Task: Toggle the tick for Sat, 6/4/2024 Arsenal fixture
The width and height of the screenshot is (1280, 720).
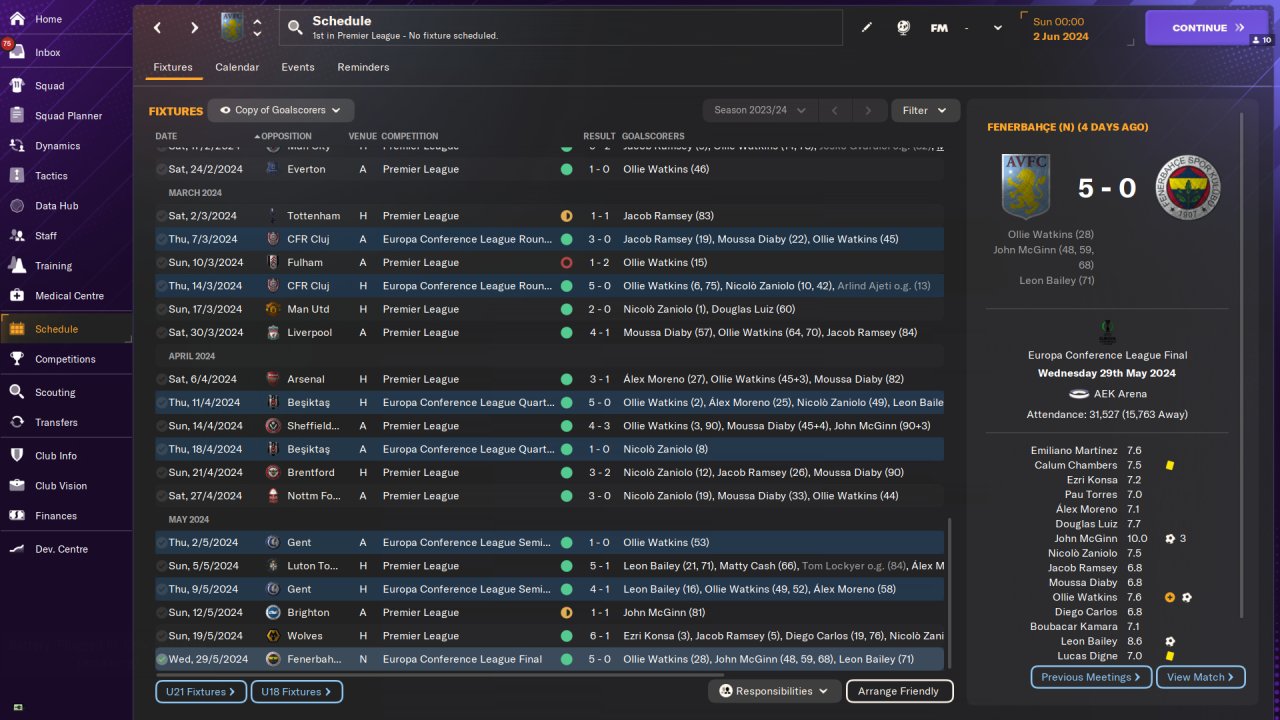Action: coord(162,379)
